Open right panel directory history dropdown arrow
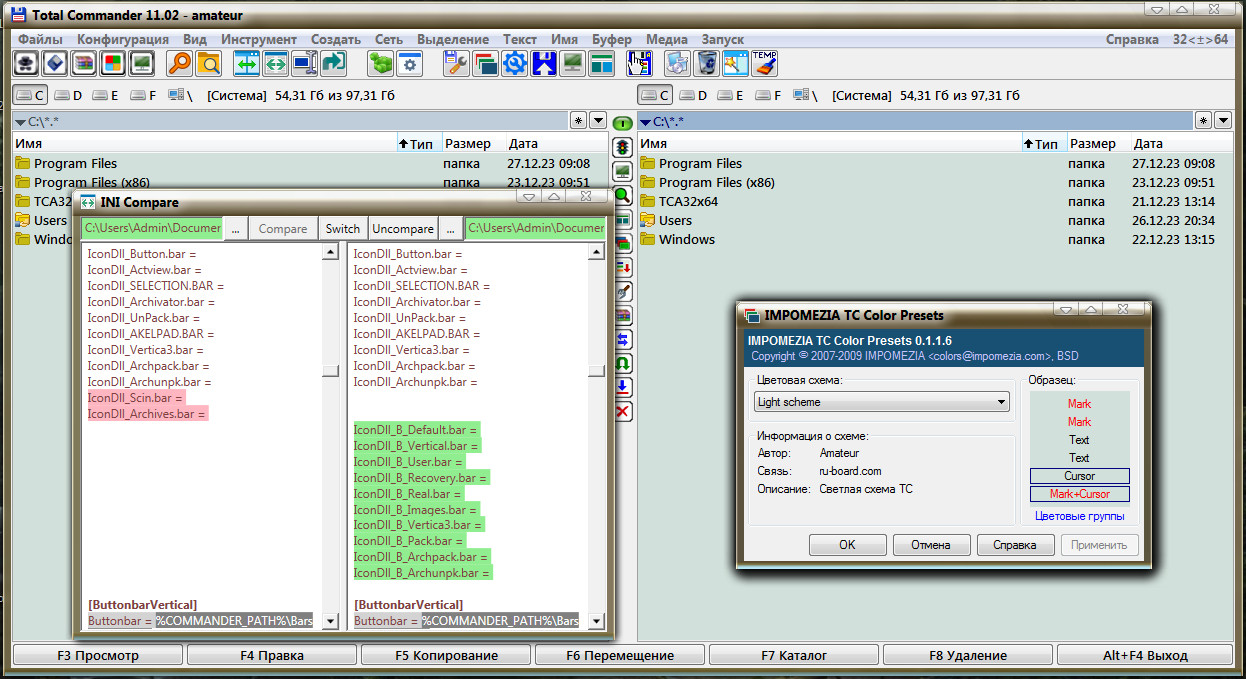The height and width of the screenshot is (679, 1246). [1222, 120]
